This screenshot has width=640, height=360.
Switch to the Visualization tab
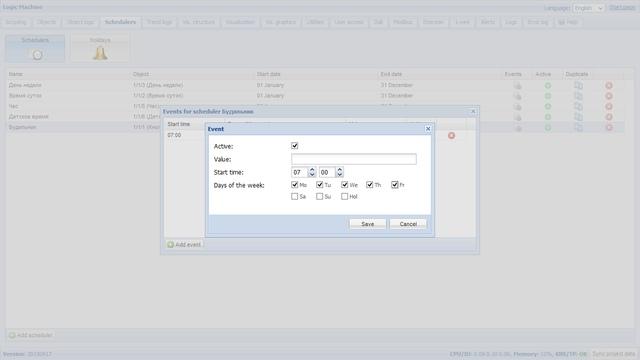(240, 22)
